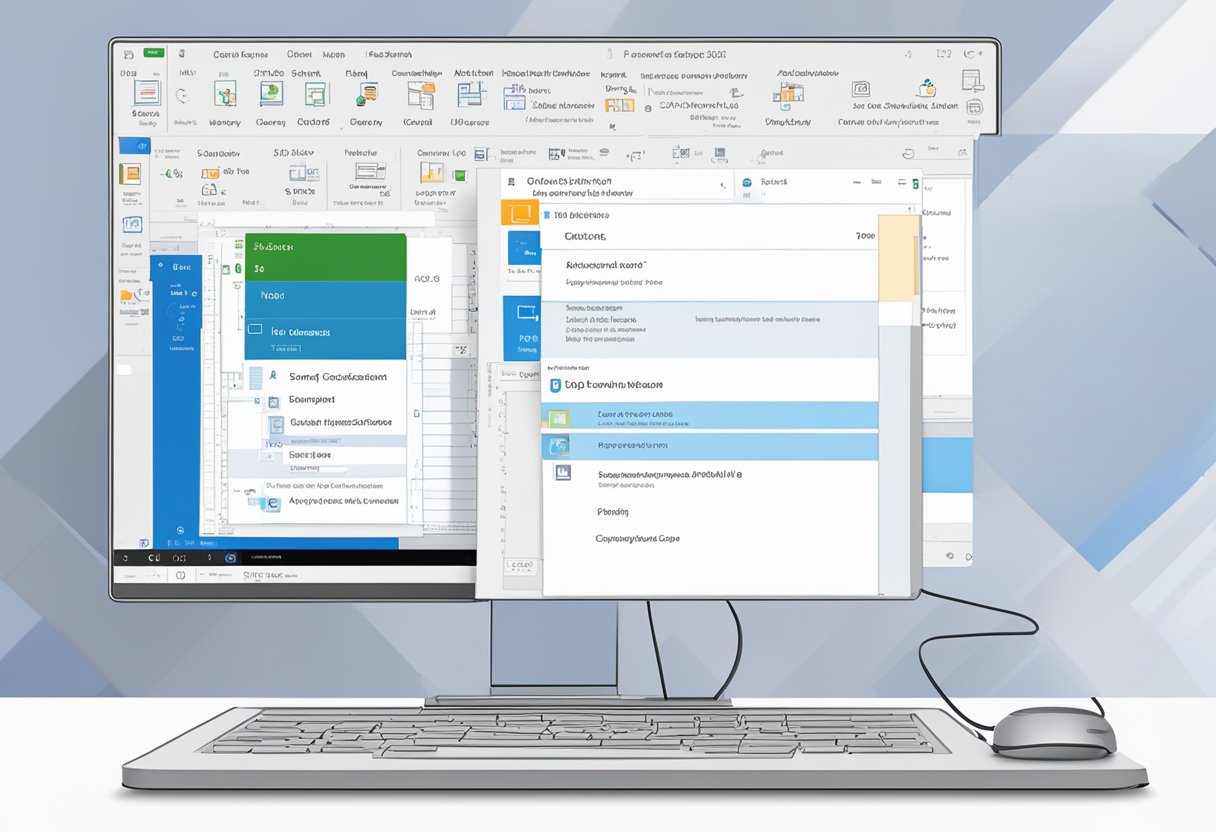
Task: Click the round blue icon in the dialog header
Action: (x=746, y=183)
